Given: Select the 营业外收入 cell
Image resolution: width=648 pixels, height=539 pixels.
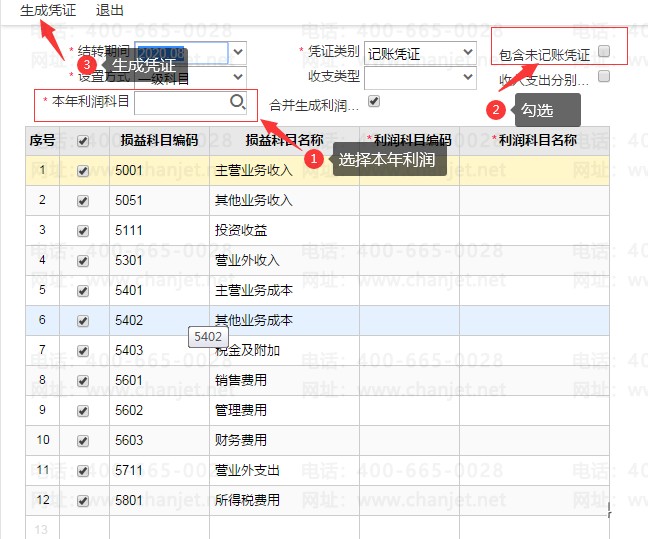Looking at the screenshot, I should click(x=284, y=260).
